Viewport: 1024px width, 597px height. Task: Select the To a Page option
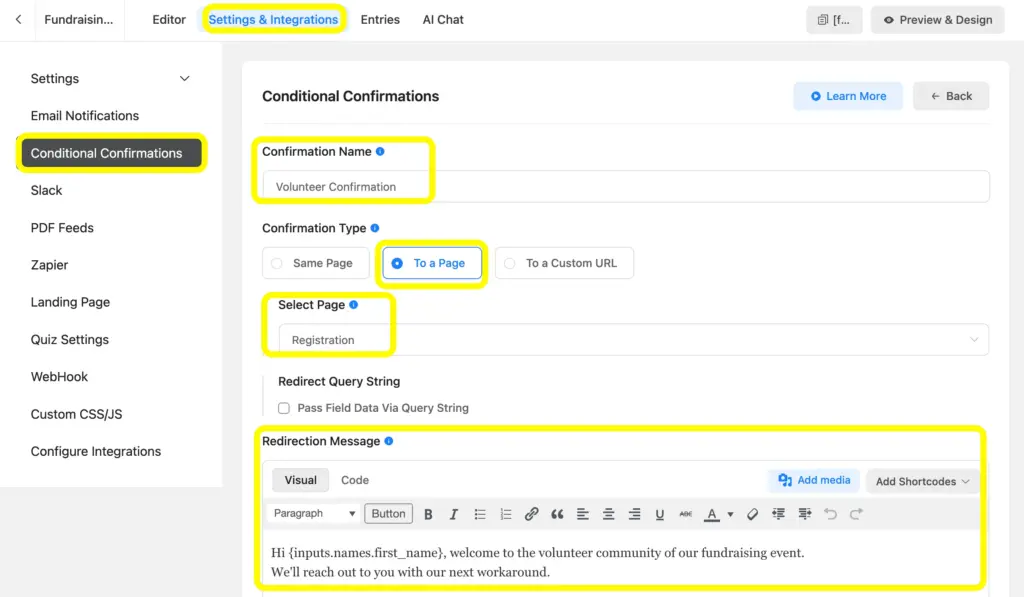click(x=432, y=263)
